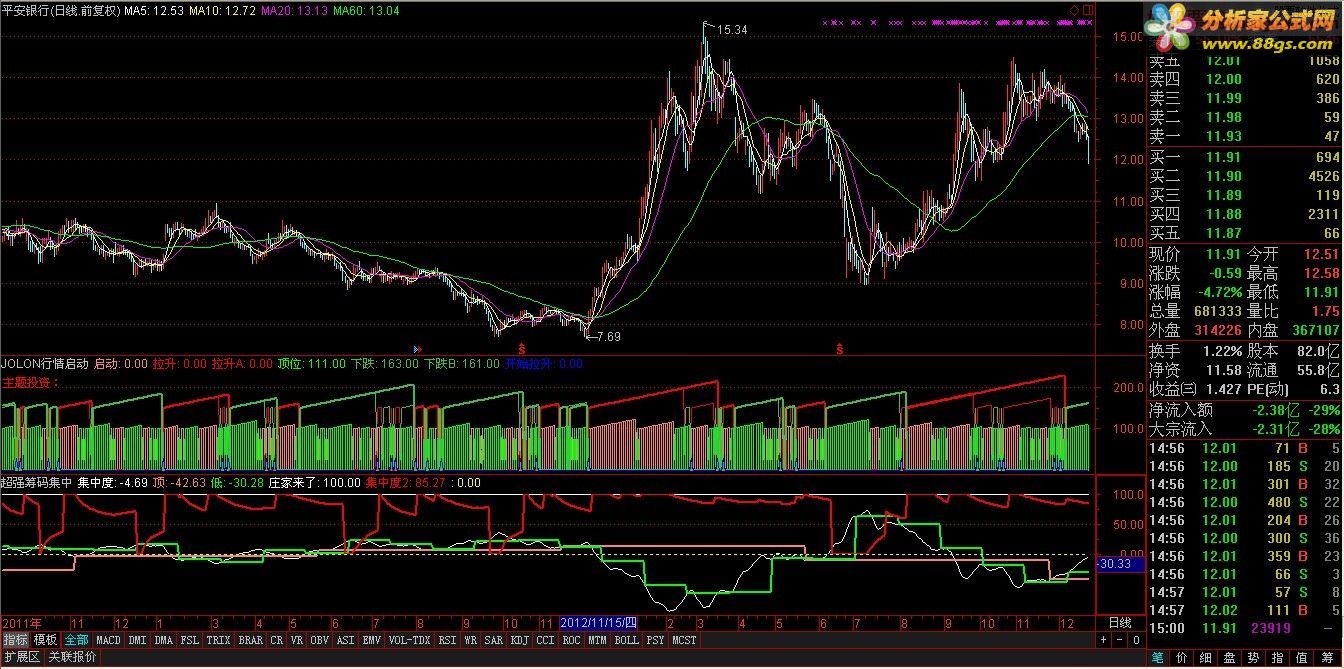Apply the FSL indicator

[189, 640]
